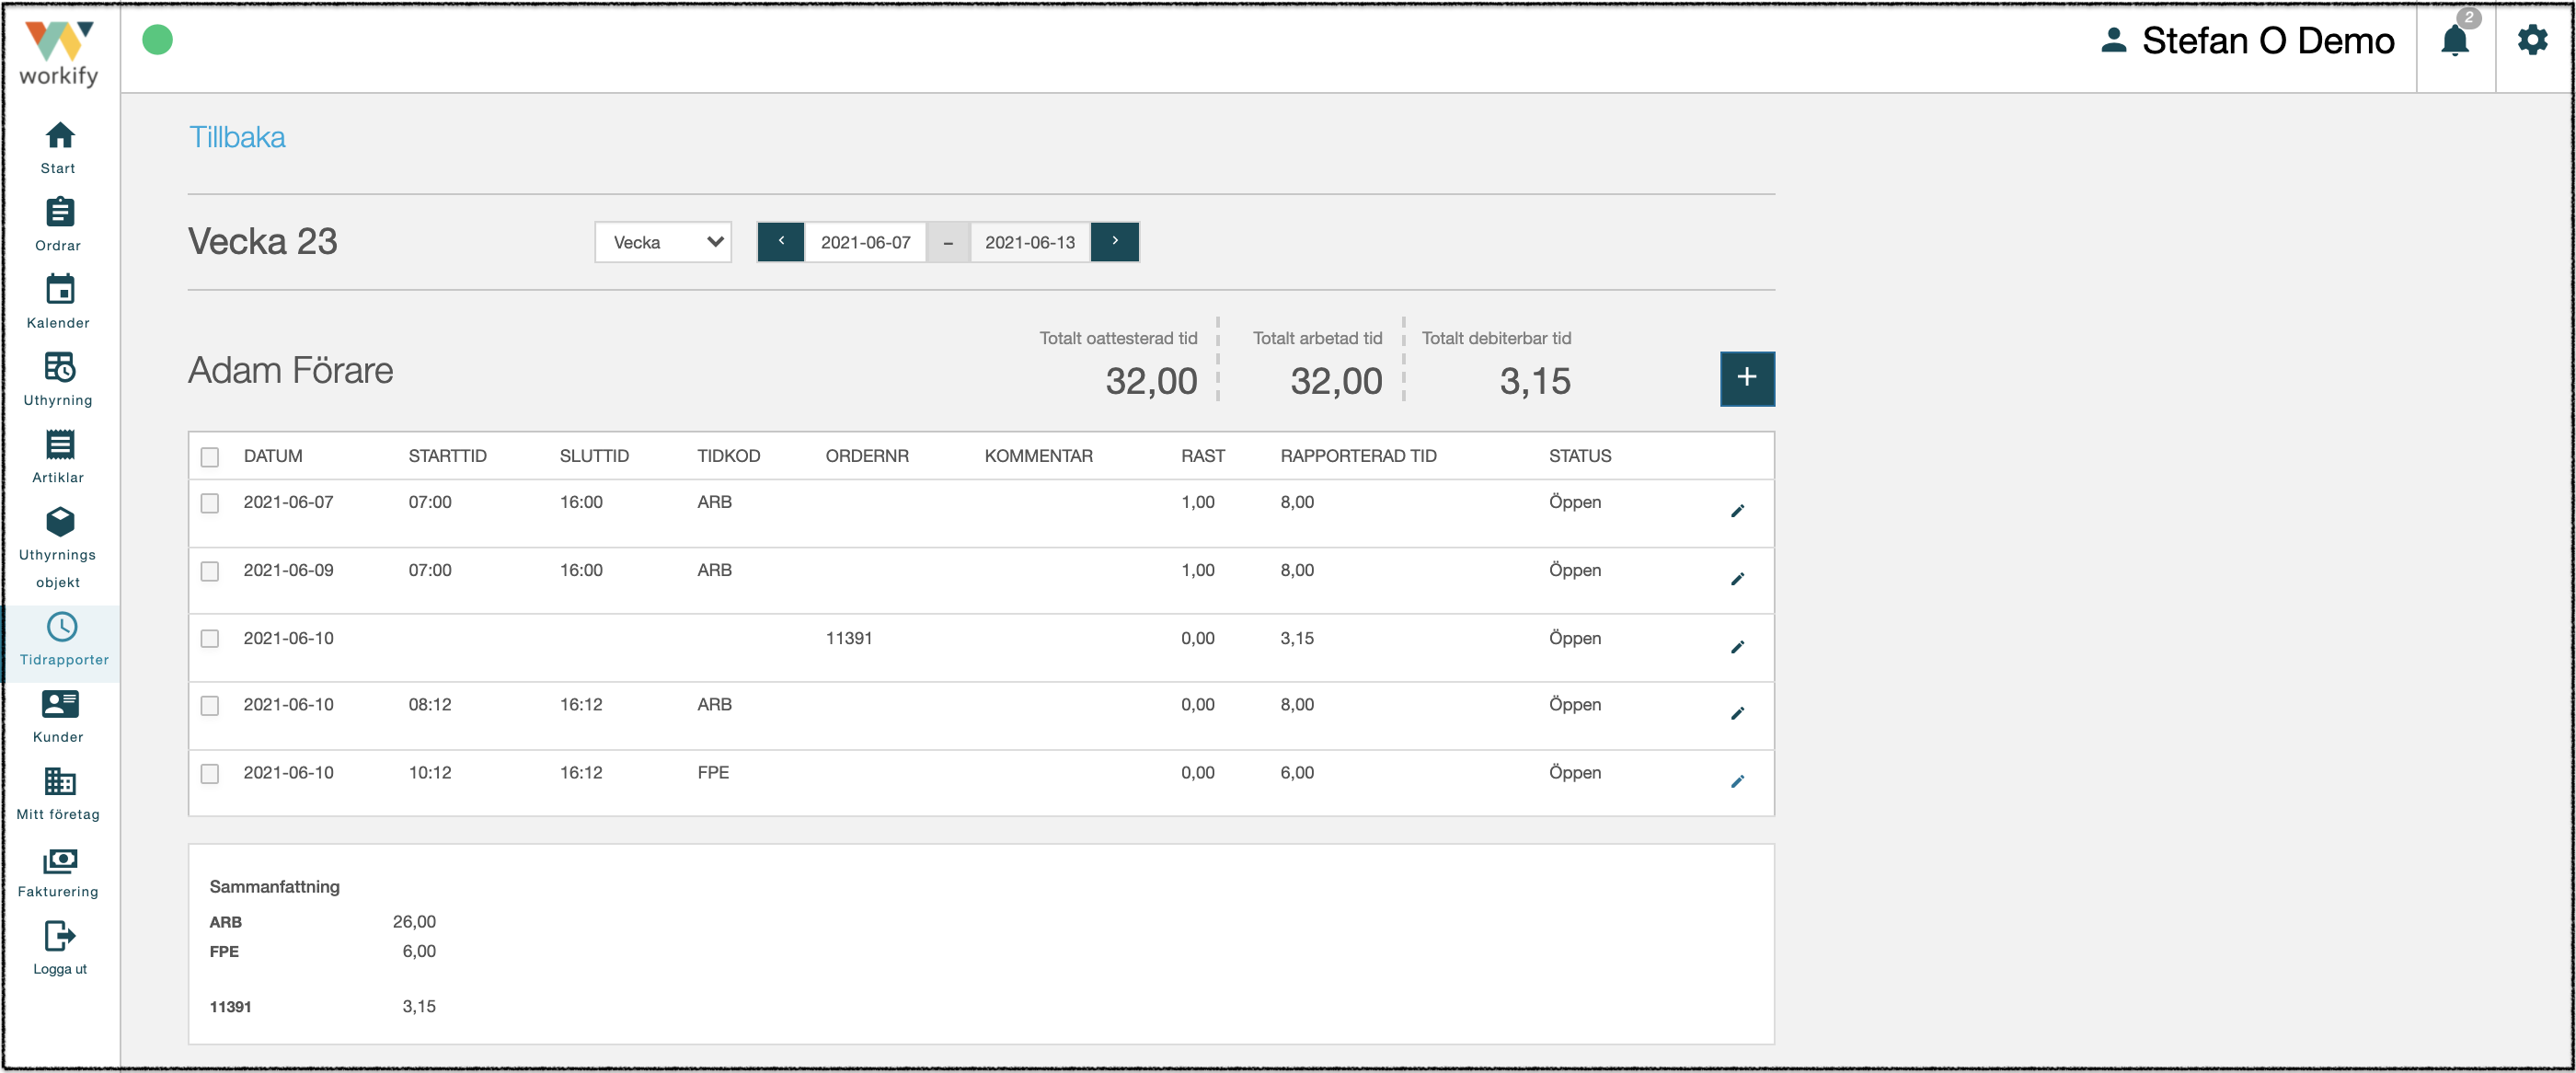Click the start date field 2021-06-07

pos(866,242)
